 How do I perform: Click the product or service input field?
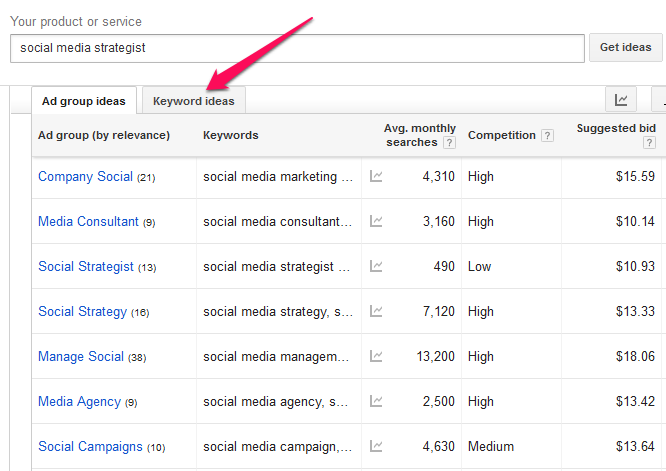pos(297,48)
